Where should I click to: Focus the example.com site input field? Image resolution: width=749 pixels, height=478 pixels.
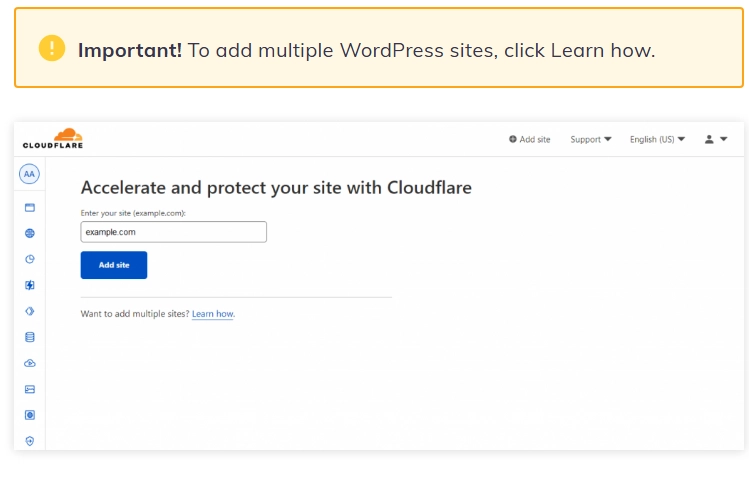[173, 232]
